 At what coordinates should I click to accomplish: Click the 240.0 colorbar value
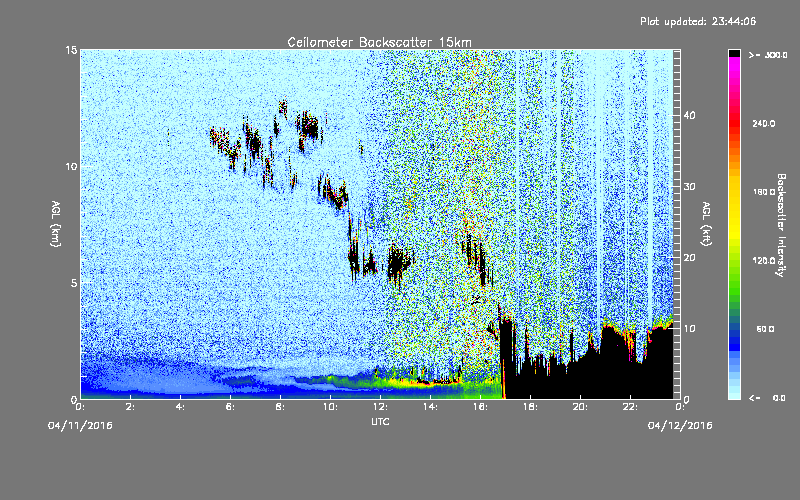click(763, 124)
